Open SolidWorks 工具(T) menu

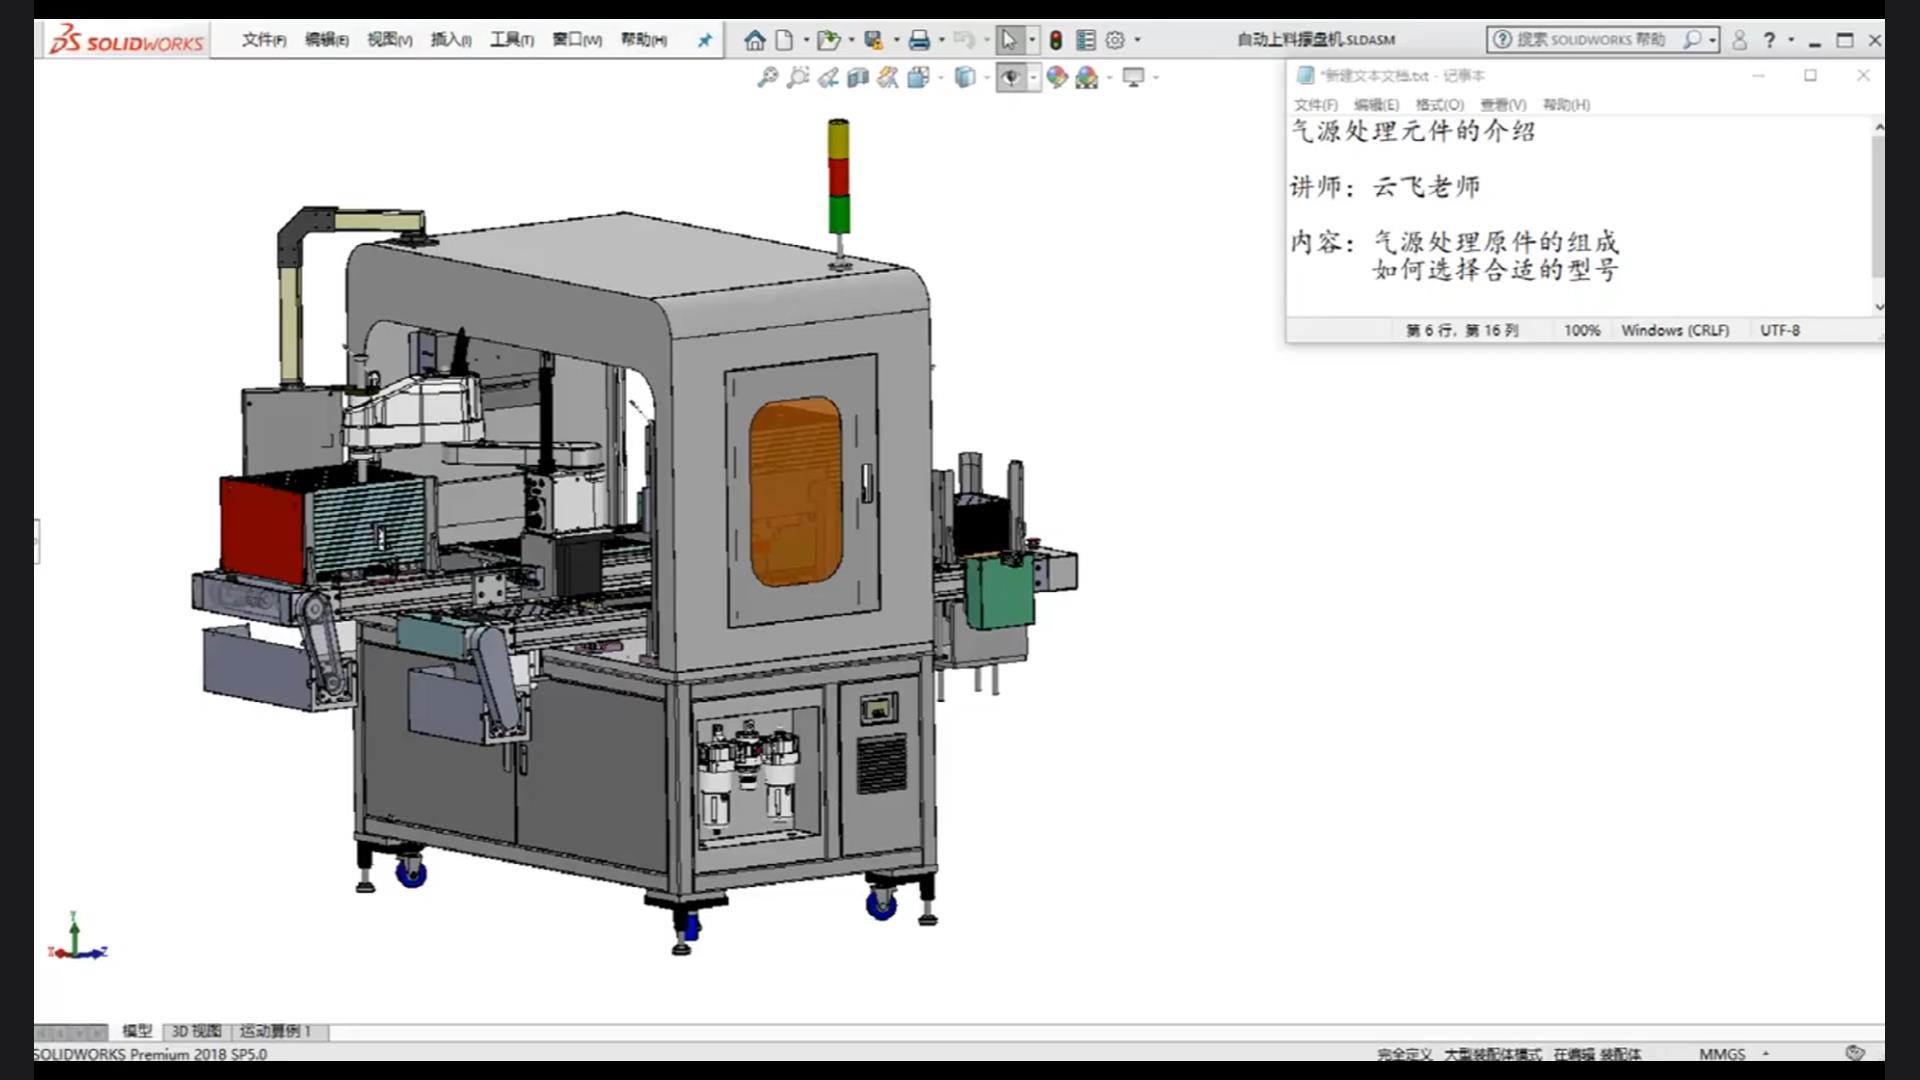pos(512,40)
